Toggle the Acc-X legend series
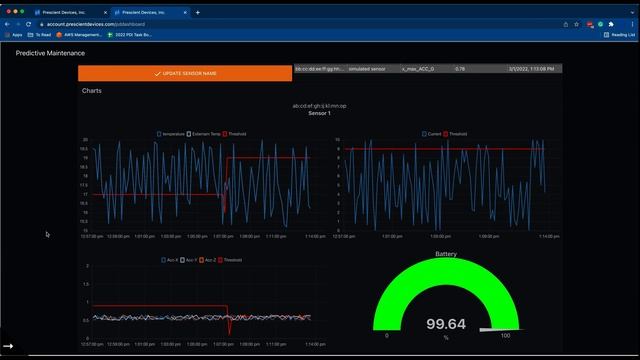 [169, 260]
